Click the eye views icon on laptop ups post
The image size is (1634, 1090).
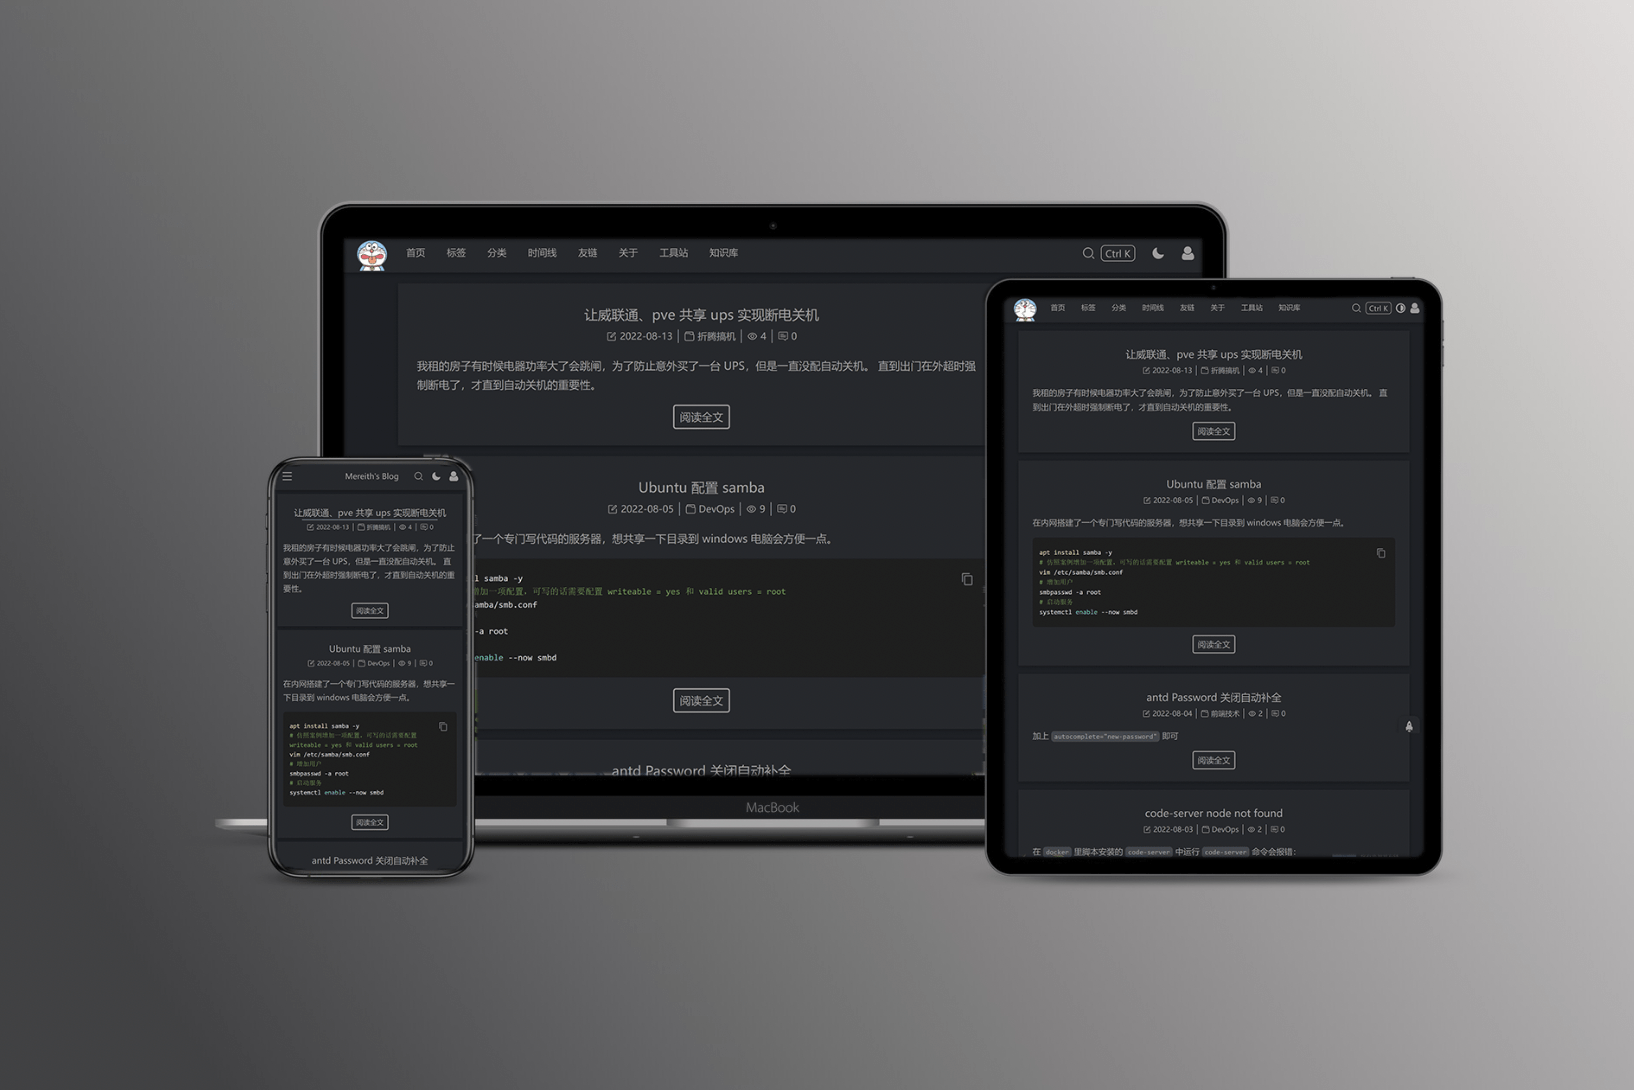pos(752,336)
